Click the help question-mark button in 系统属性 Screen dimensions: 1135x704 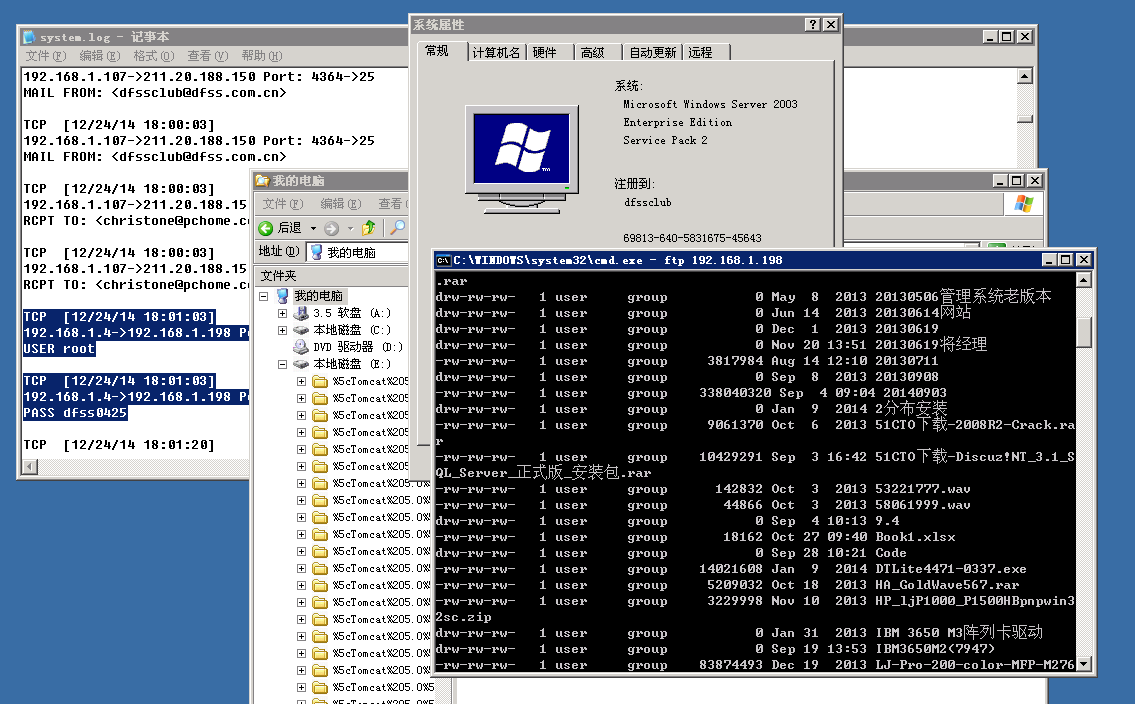coord(813,25)
